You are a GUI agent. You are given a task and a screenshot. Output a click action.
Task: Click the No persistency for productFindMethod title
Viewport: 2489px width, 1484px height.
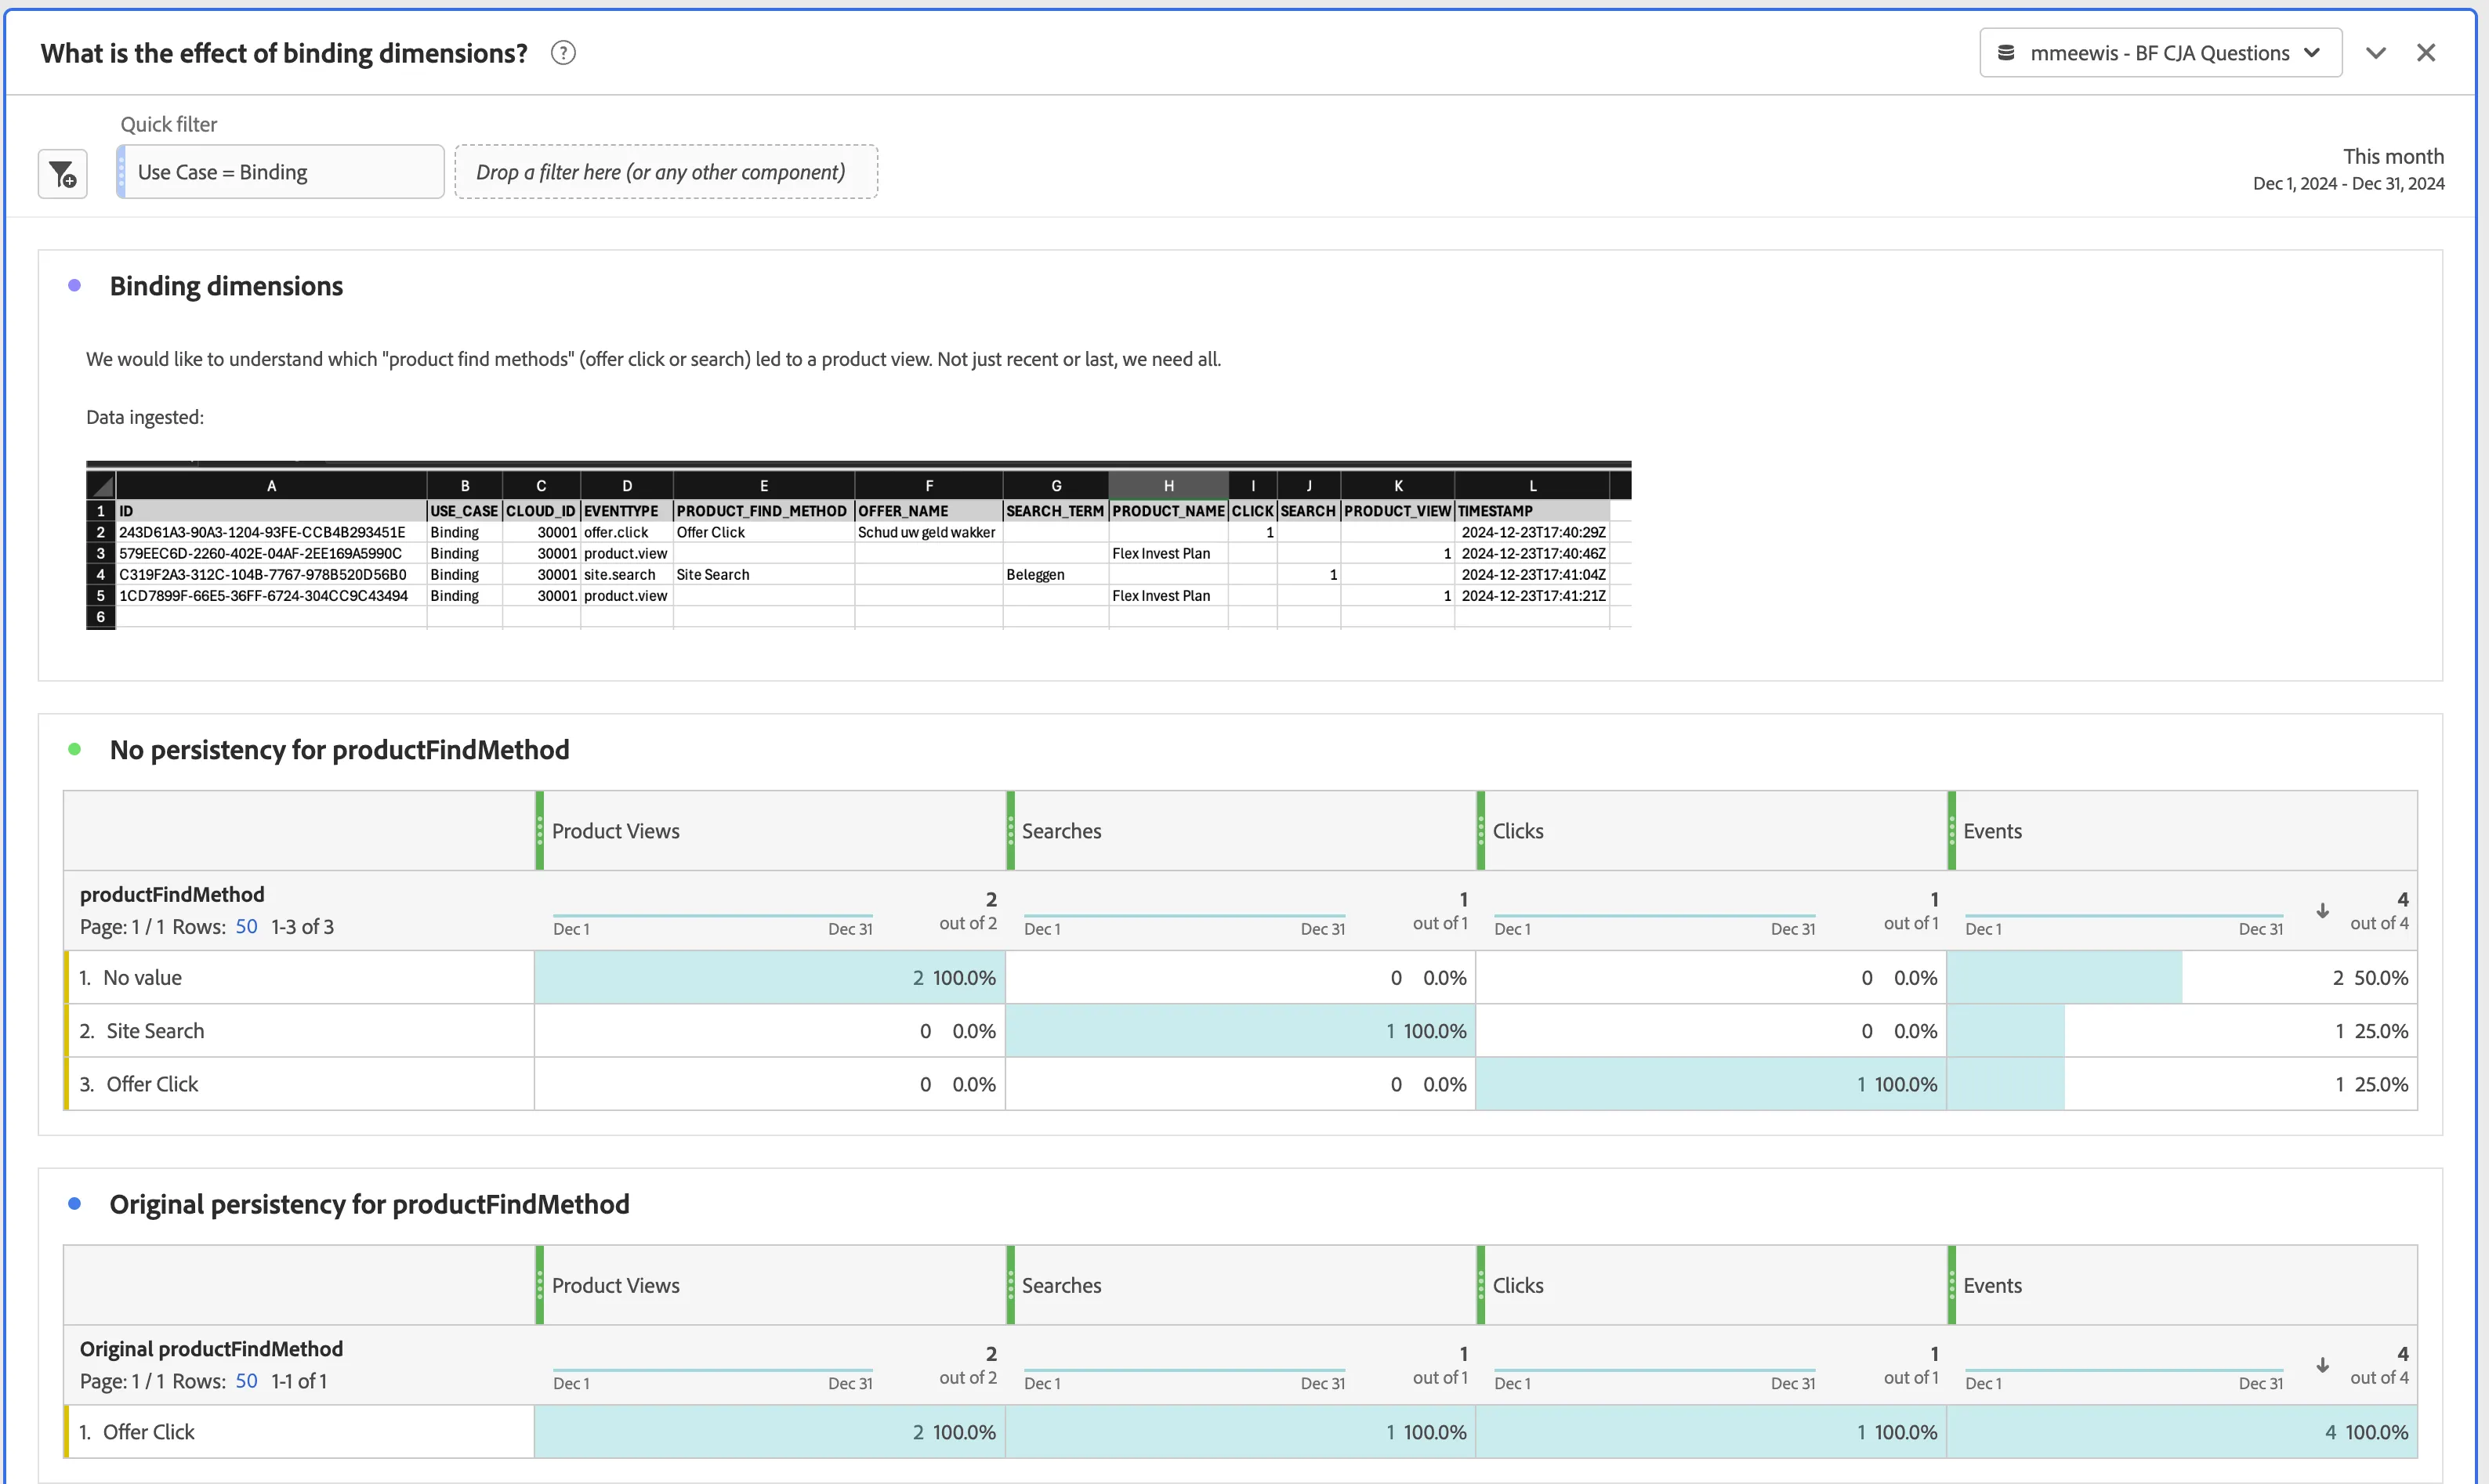click(339, 750)
